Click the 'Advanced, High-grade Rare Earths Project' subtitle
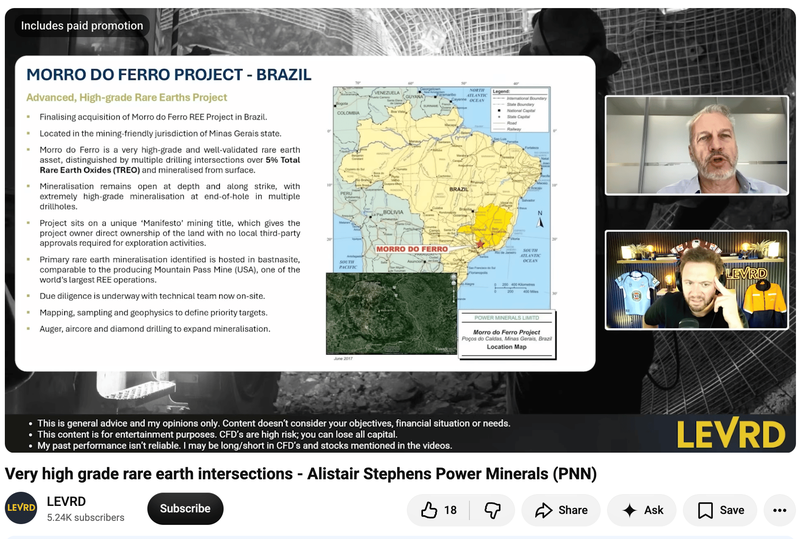 [127, 97]
